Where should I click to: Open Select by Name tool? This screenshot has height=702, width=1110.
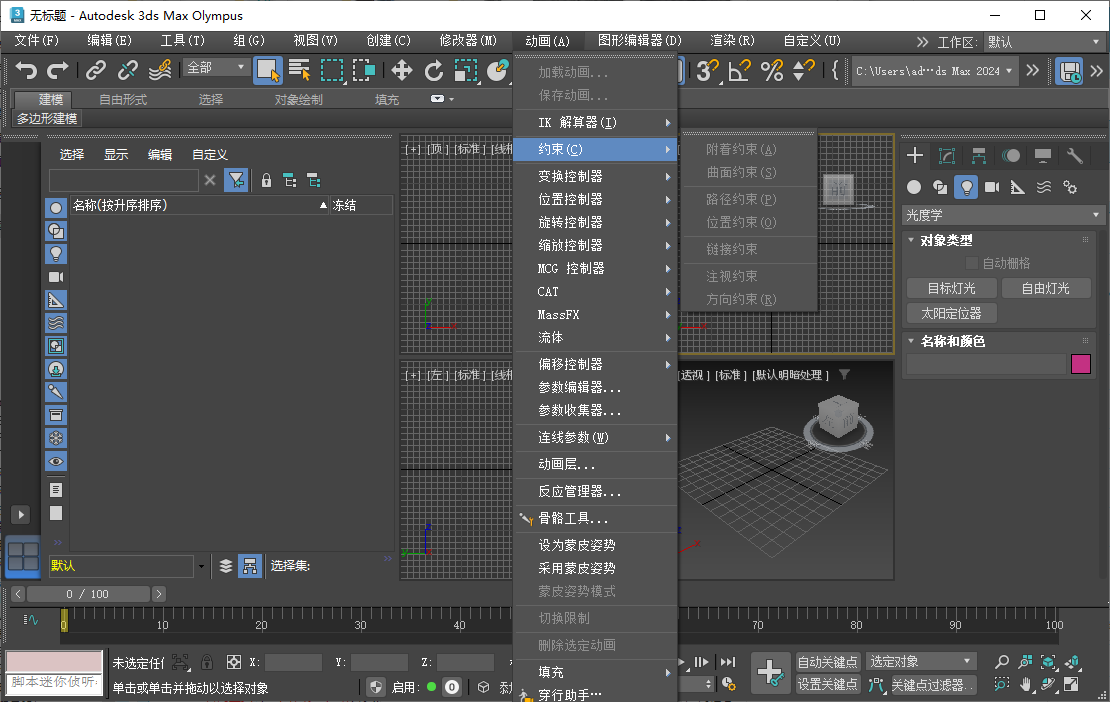(299, 70)
